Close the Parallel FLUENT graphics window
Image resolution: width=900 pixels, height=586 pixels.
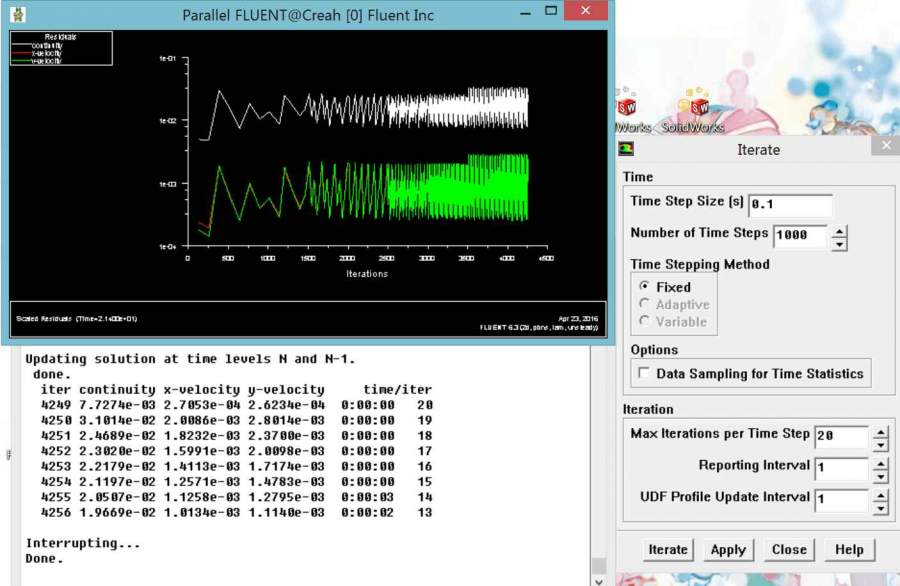585,10
